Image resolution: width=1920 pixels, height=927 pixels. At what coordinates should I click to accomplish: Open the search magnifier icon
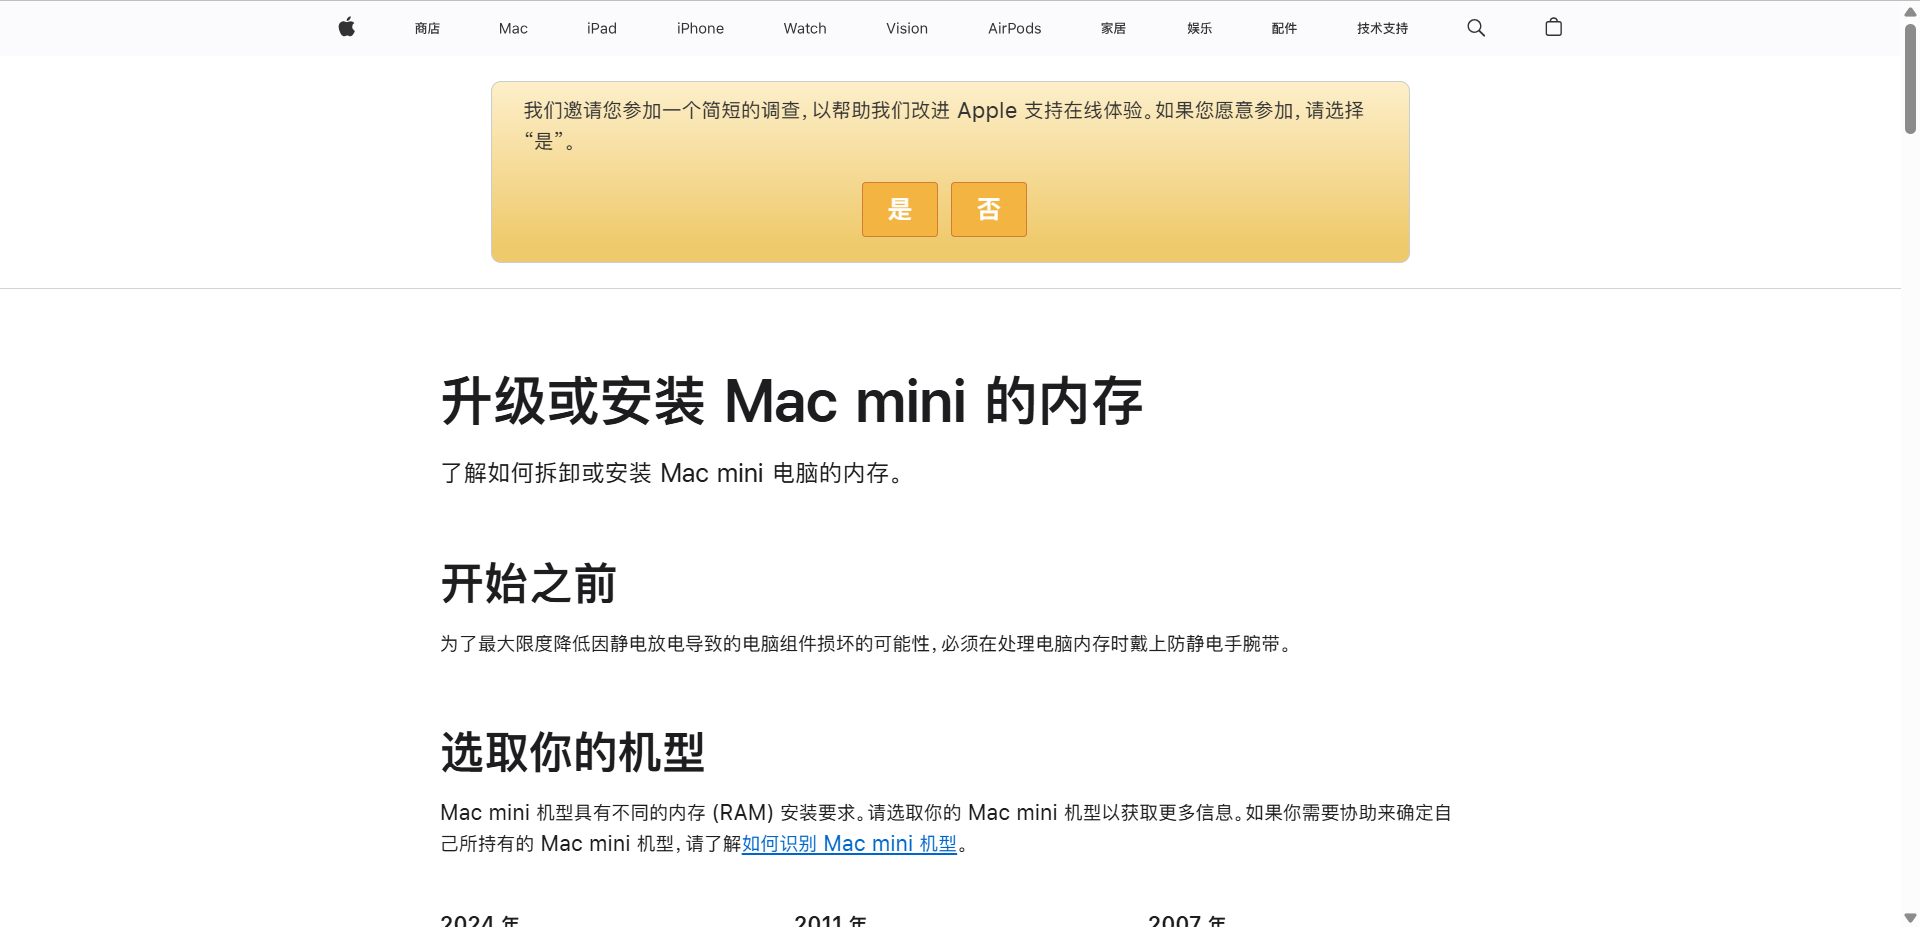click(1476, 28)
